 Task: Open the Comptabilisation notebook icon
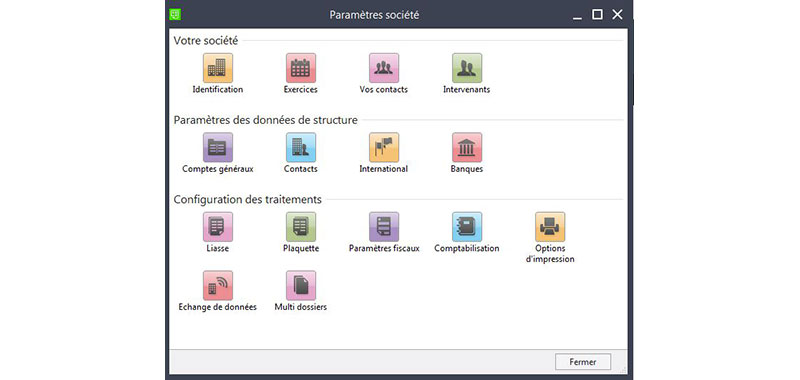point(467,227)
